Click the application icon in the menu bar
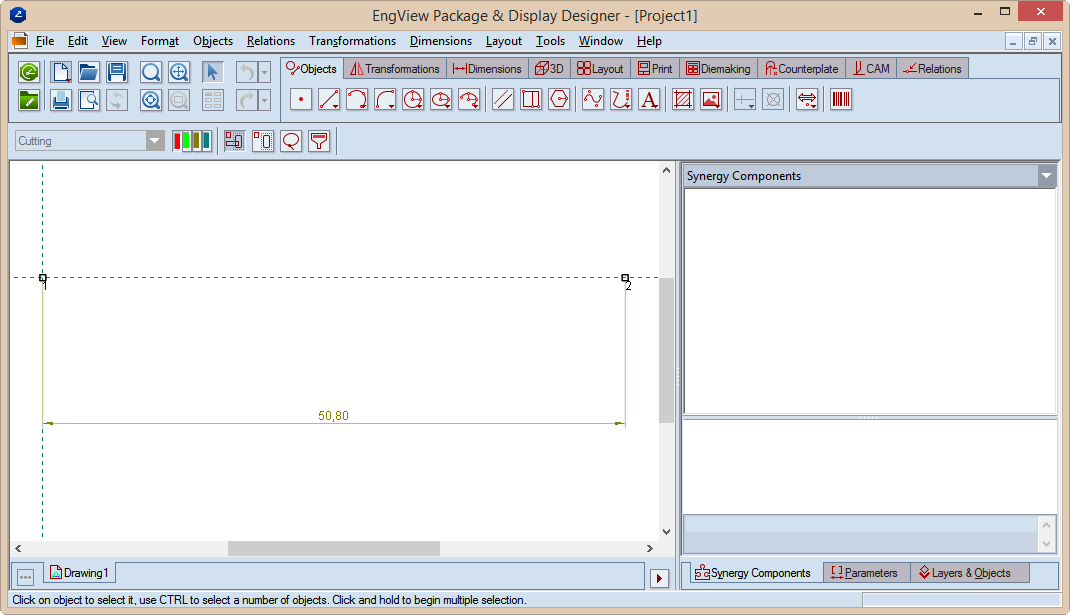The height and width of the screenshot is (615, 1070). click(20, 40)
